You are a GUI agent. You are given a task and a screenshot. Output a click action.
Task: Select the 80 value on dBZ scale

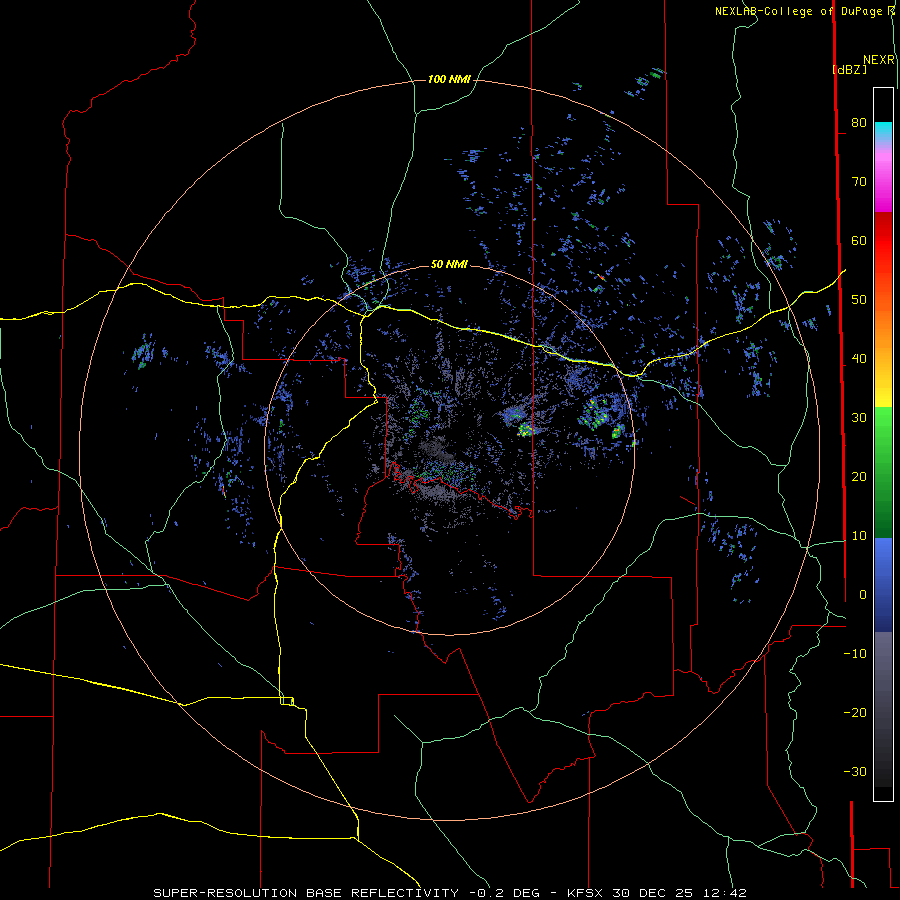tap(859, 123)
